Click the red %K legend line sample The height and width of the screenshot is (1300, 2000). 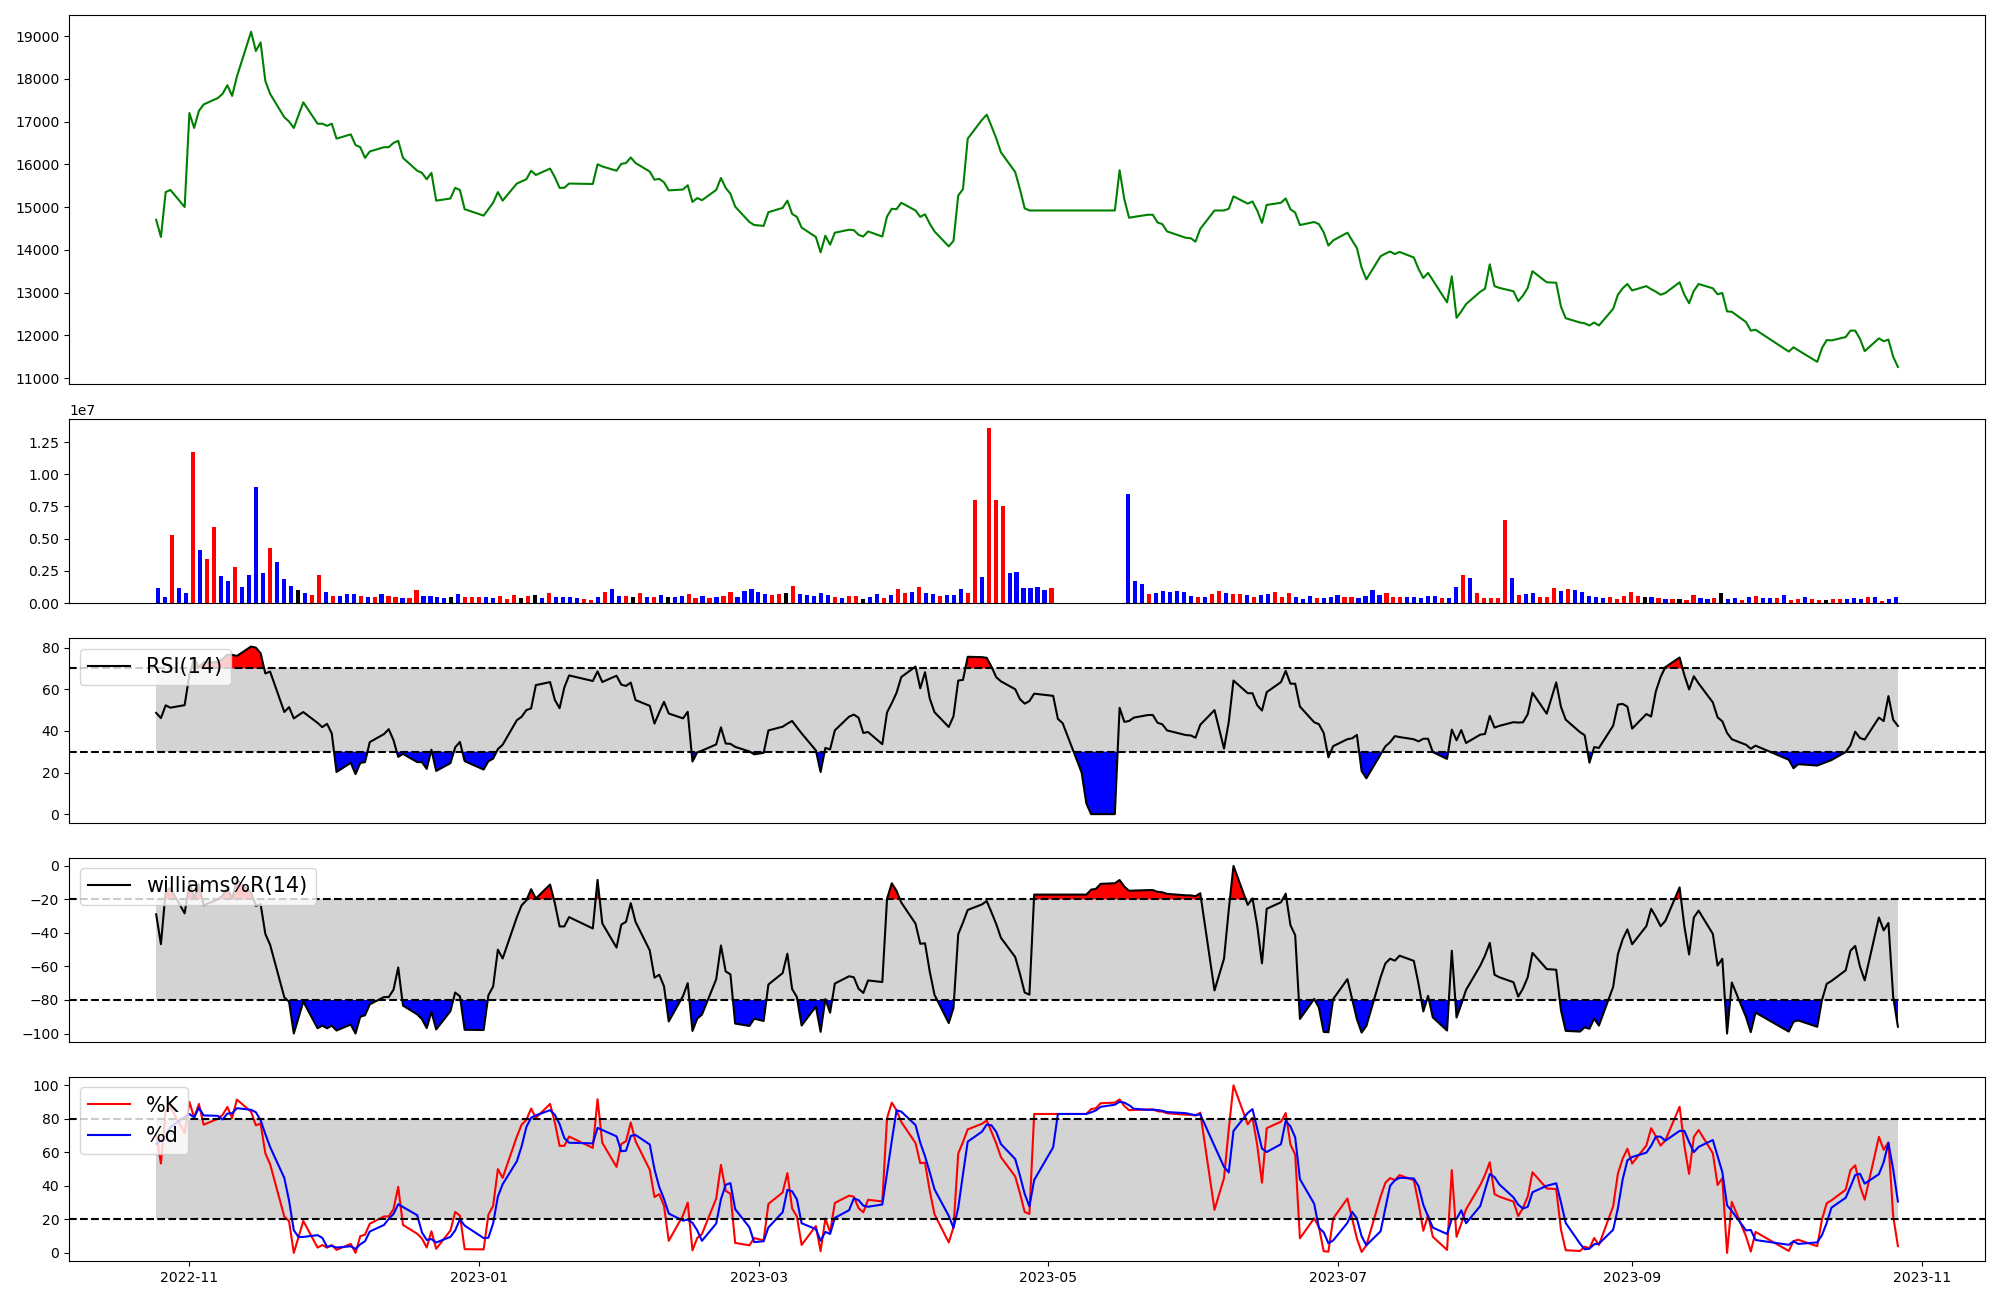(109, 1104)
